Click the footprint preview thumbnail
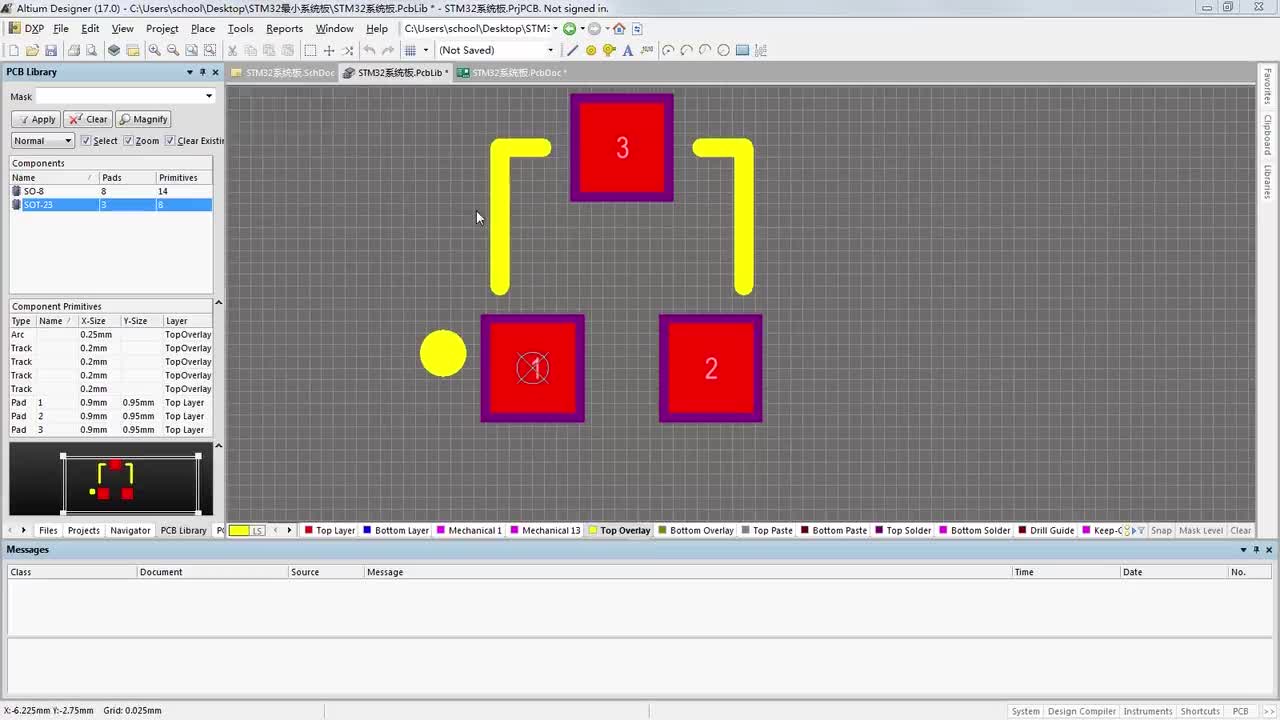 point(111,479)
